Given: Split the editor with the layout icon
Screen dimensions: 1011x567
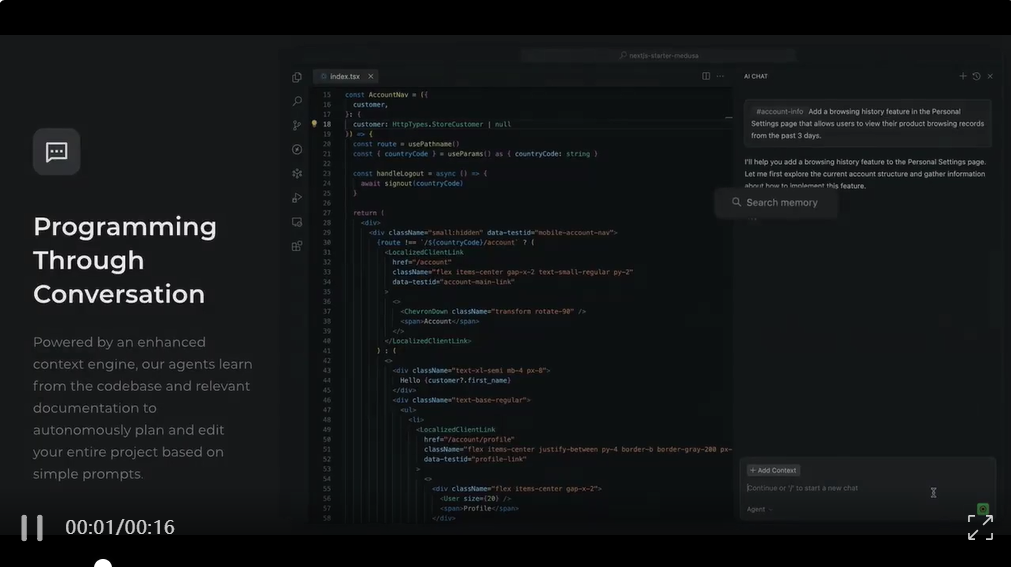Looking at the screenshot, I should [x=706, y=76].
